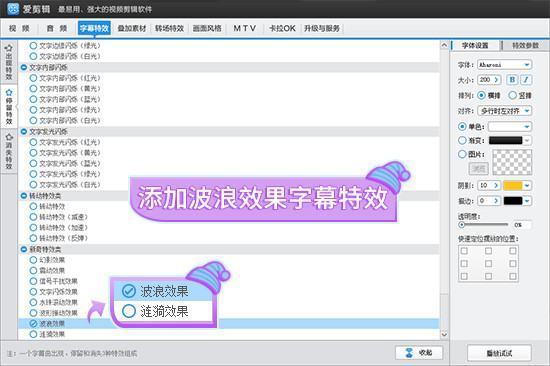Open 单色 white color dropdown
The width and height of the screenshot is (550, 366).
coord(510,126)
